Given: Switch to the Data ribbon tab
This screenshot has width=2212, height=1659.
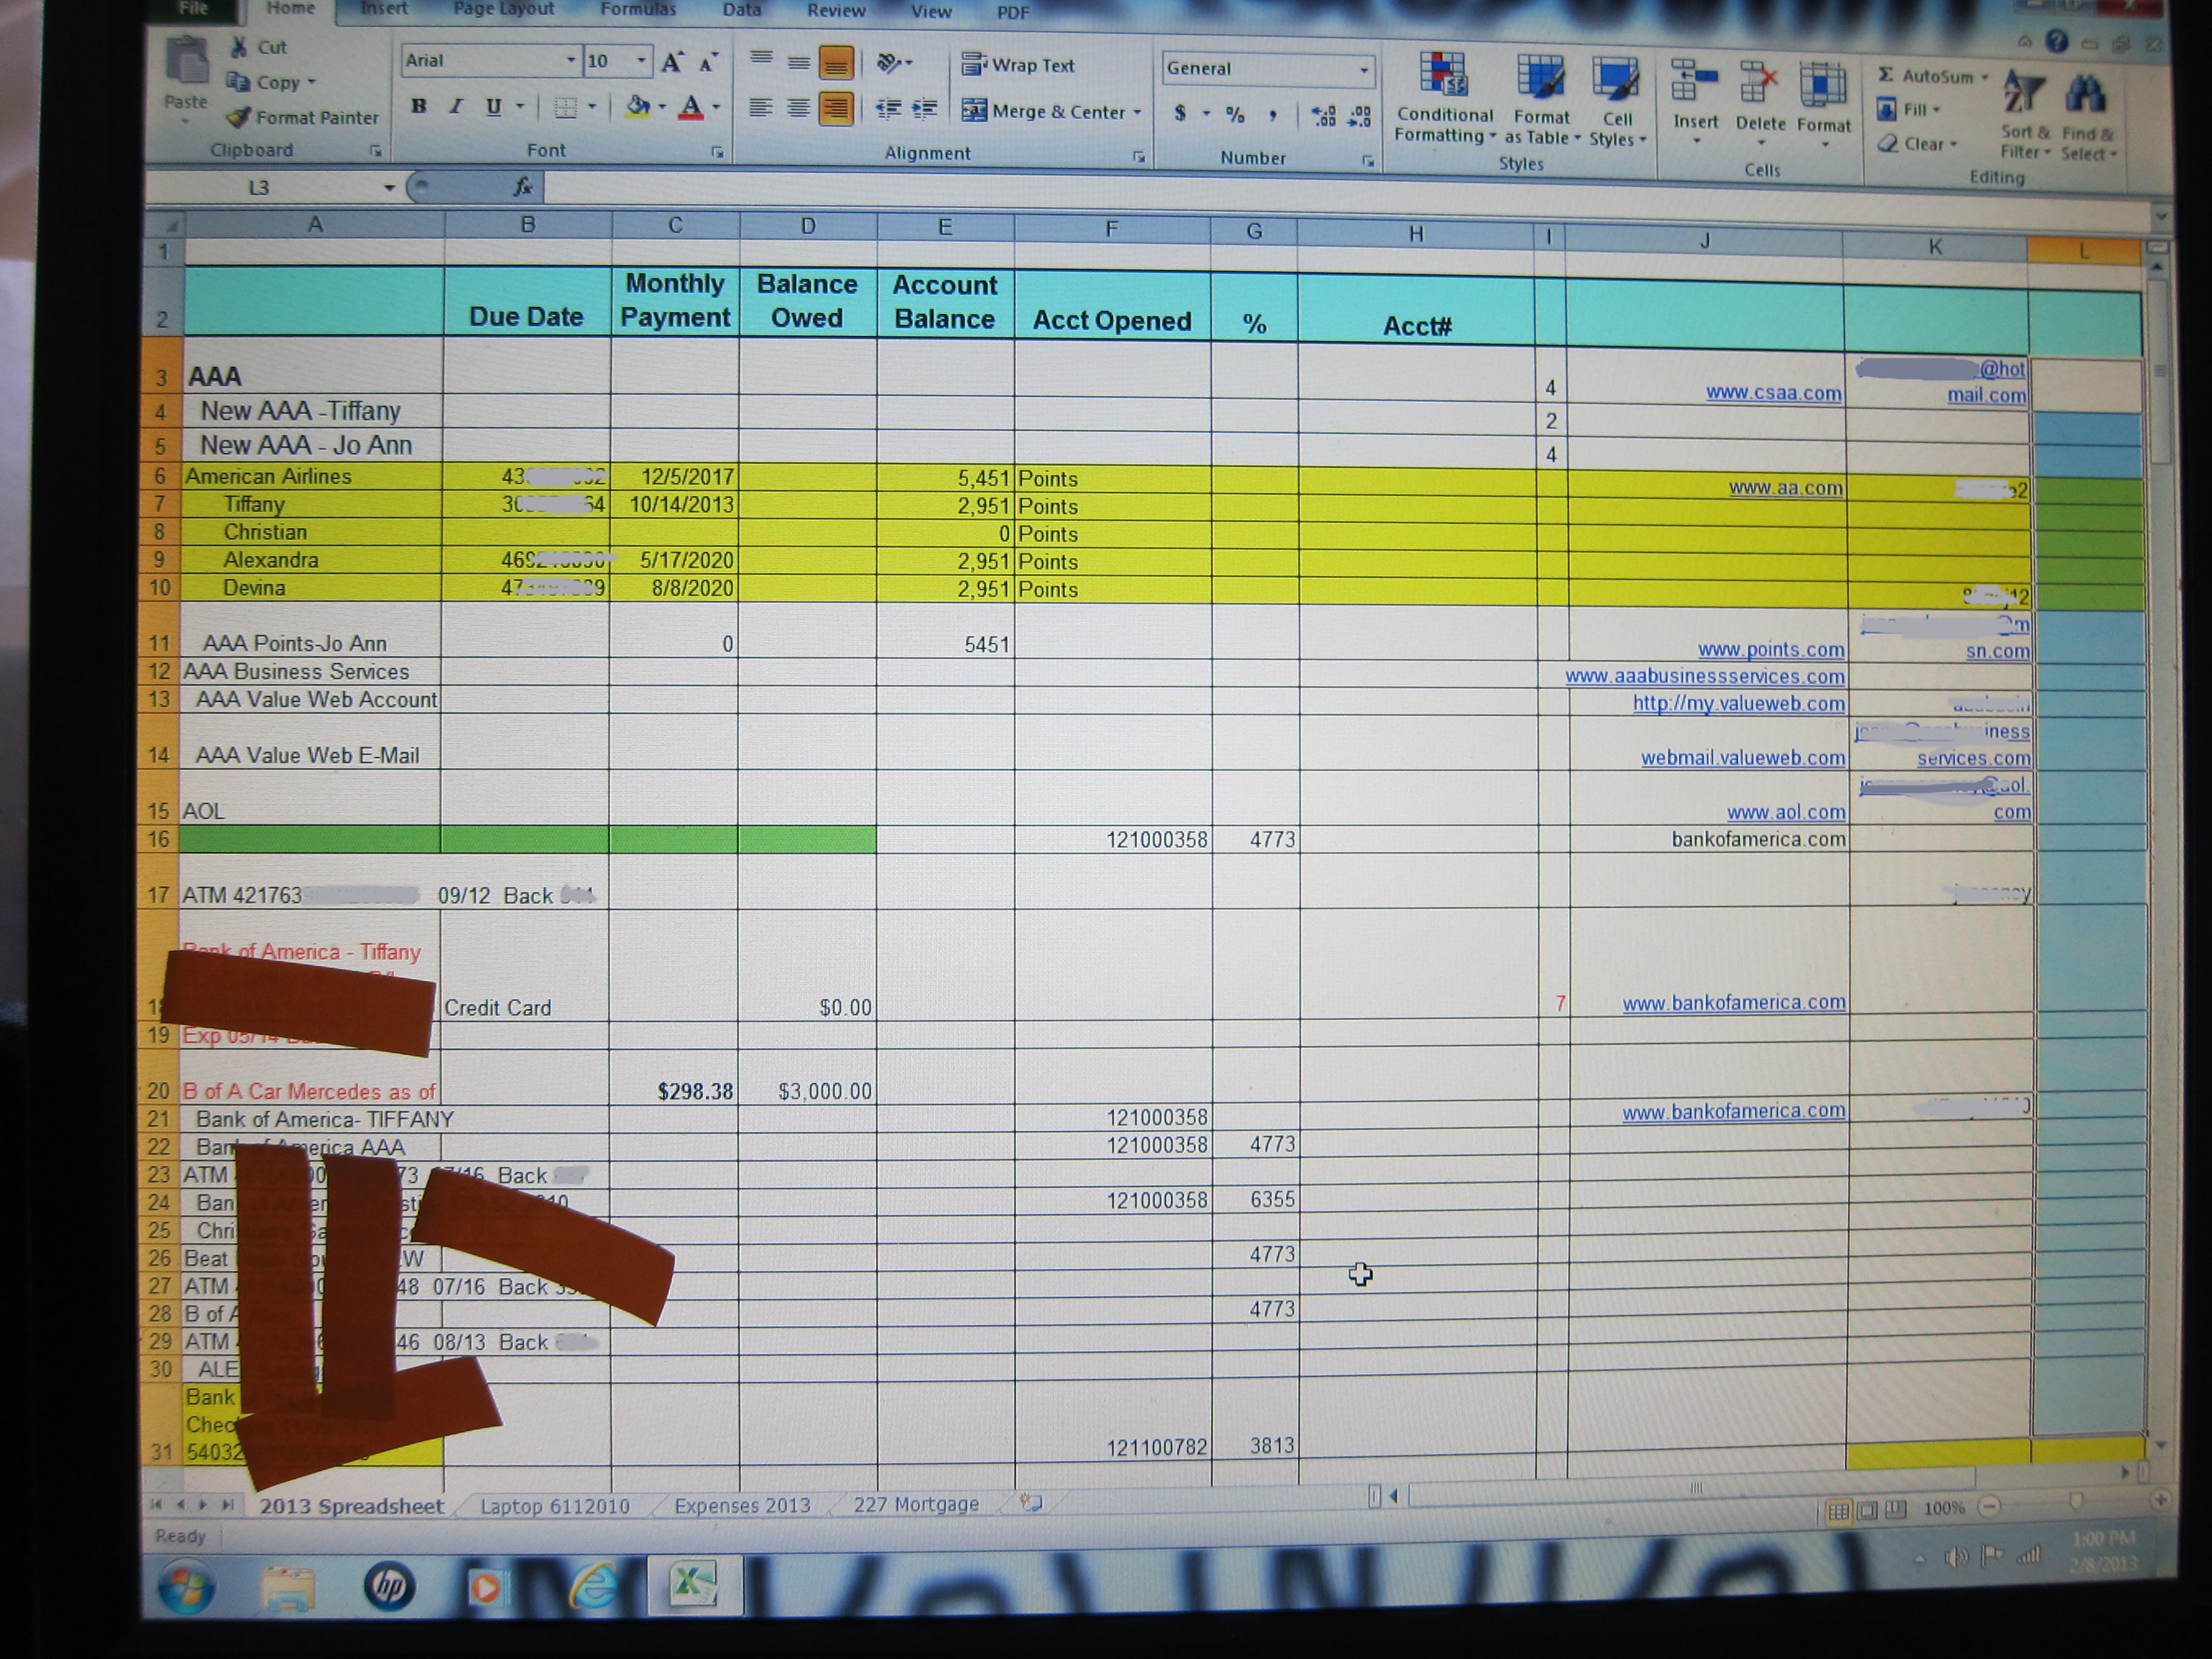Looking at the screenshot, I should pyautogui.click(x=742, y=10).
